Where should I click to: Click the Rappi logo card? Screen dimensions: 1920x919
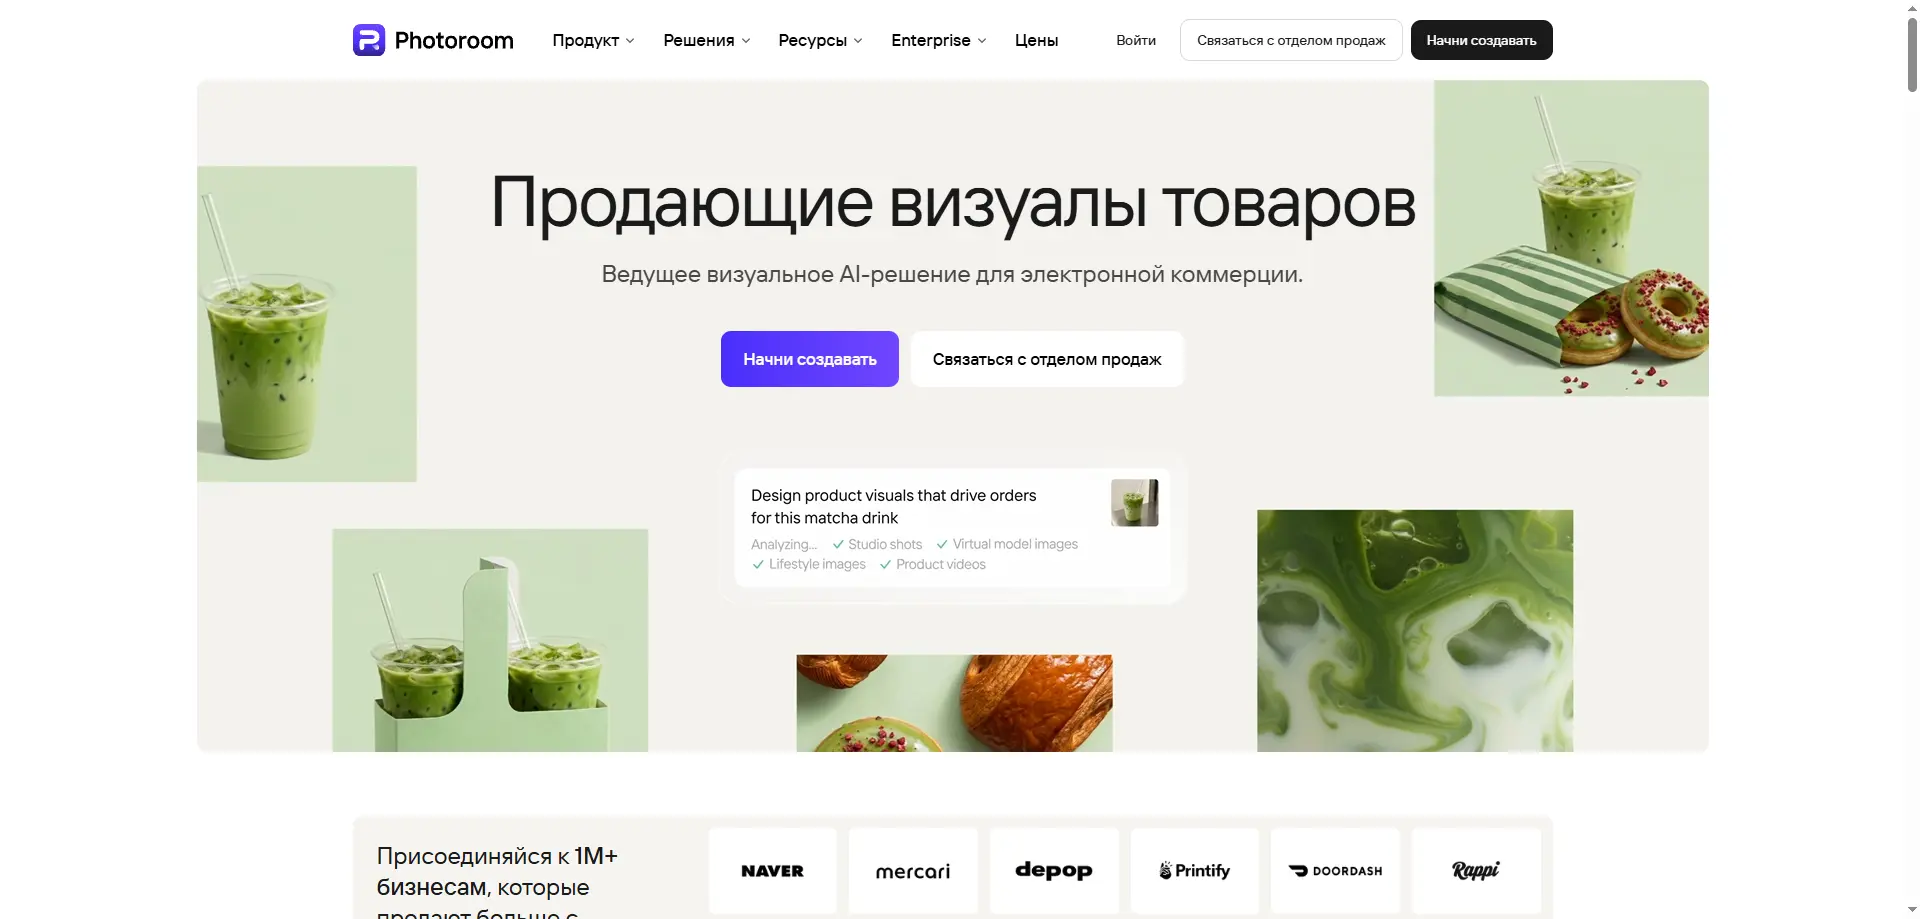[1476, 870]
